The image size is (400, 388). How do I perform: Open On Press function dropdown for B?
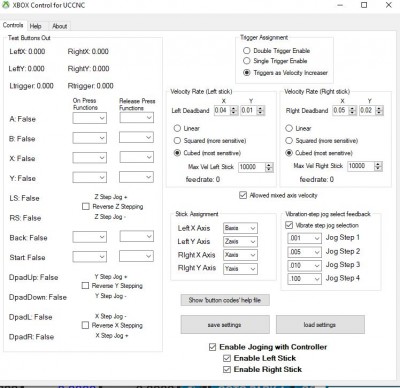90,138
